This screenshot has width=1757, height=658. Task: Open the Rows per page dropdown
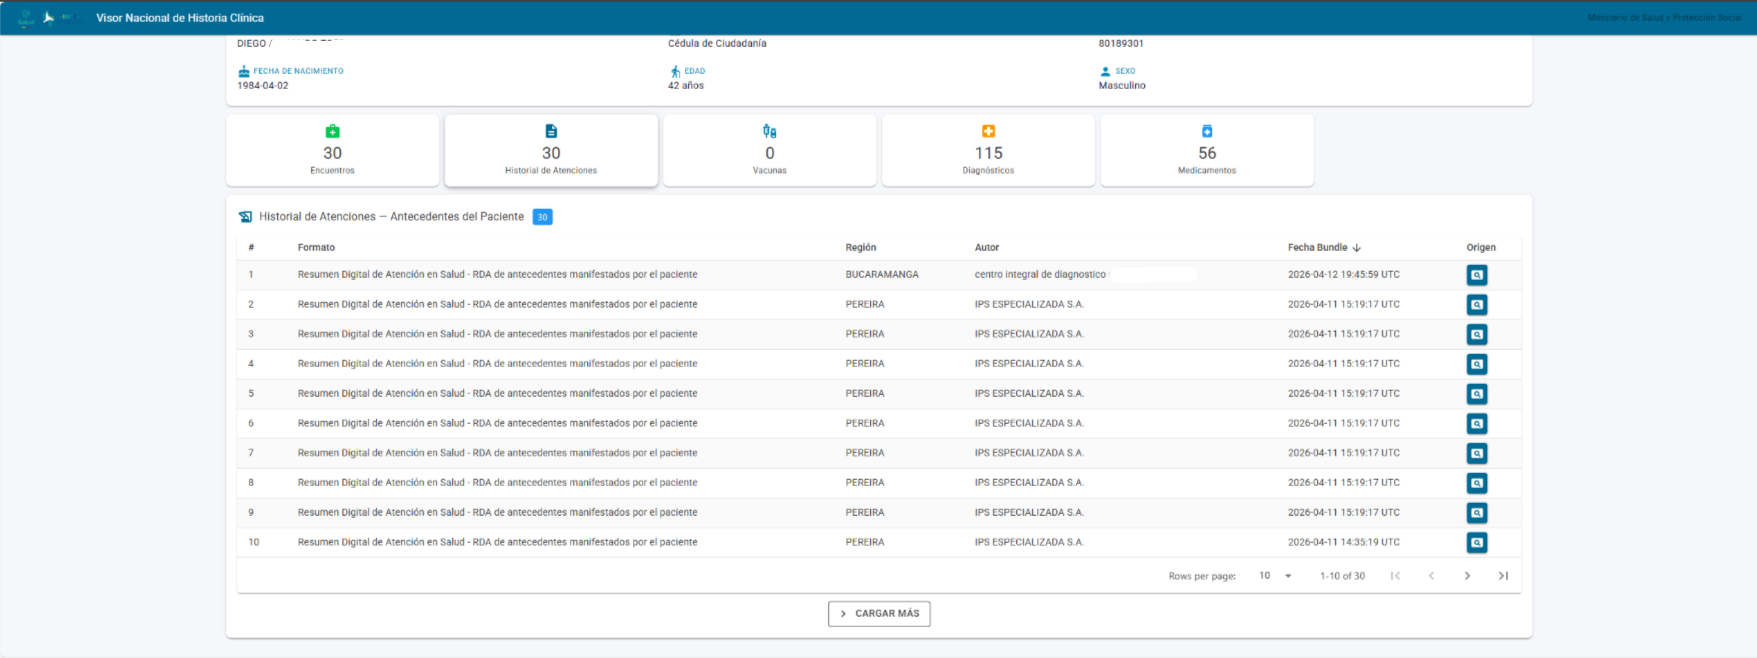click(x=1275, y=576)
